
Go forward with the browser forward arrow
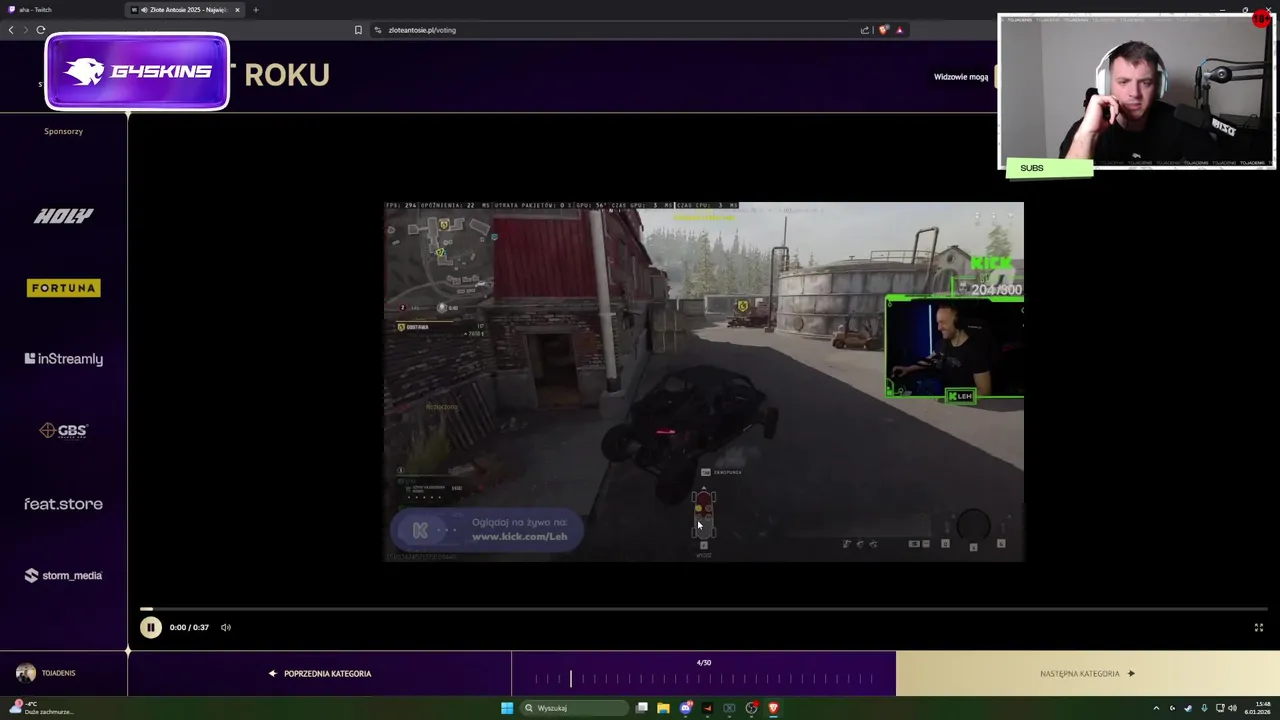tap(25, 30)
